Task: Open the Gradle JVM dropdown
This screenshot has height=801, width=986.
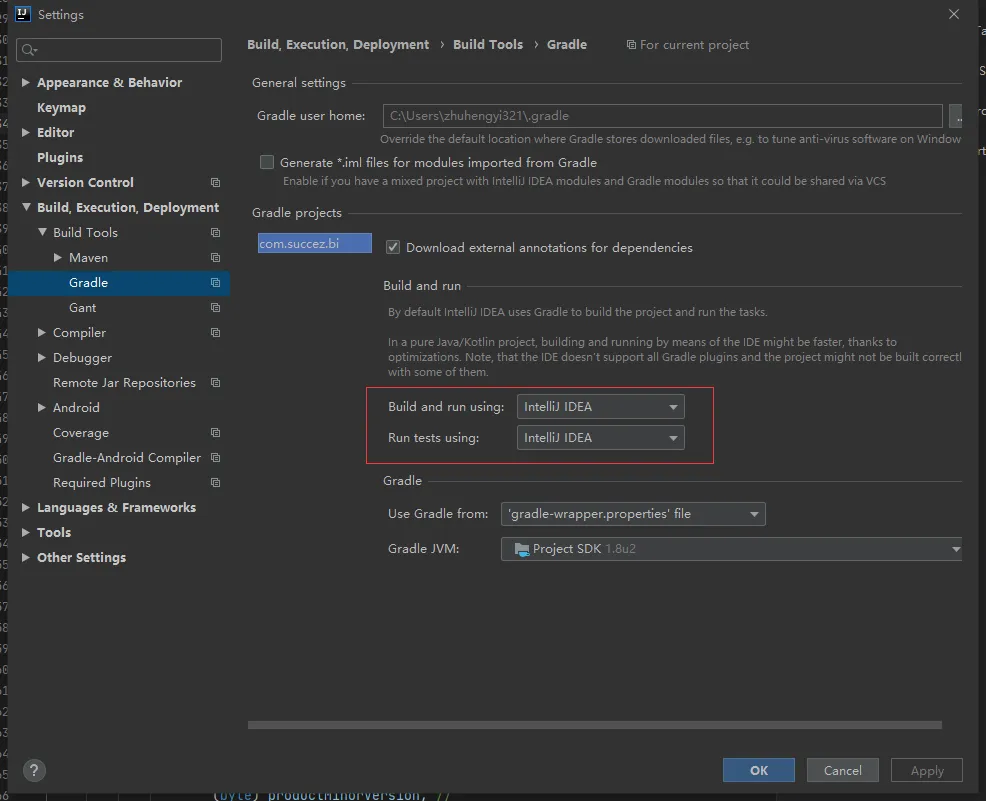Action: [731, 549]
